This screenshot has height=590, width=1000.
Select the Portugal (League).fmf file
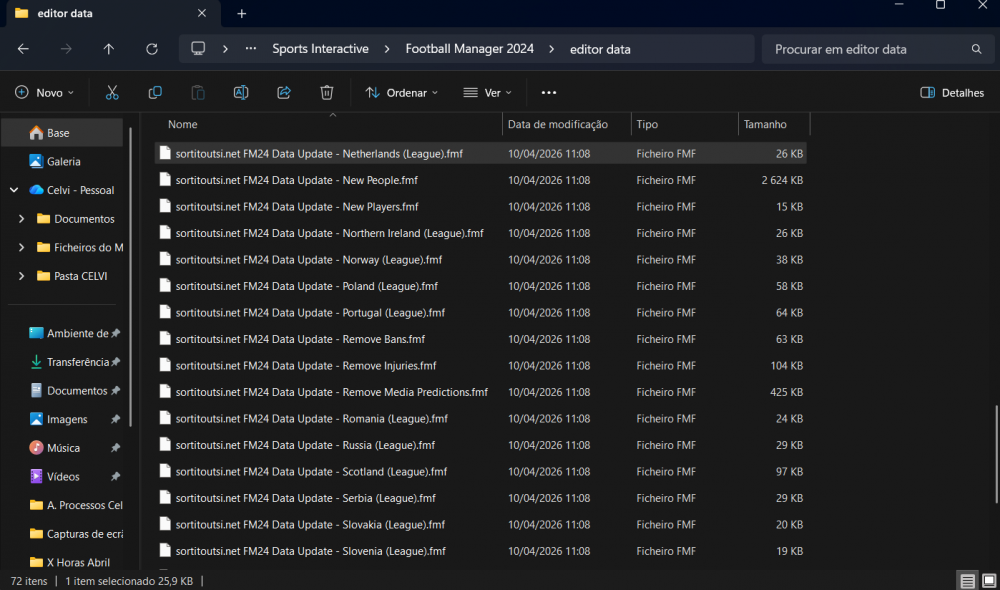tap(481, 313)
